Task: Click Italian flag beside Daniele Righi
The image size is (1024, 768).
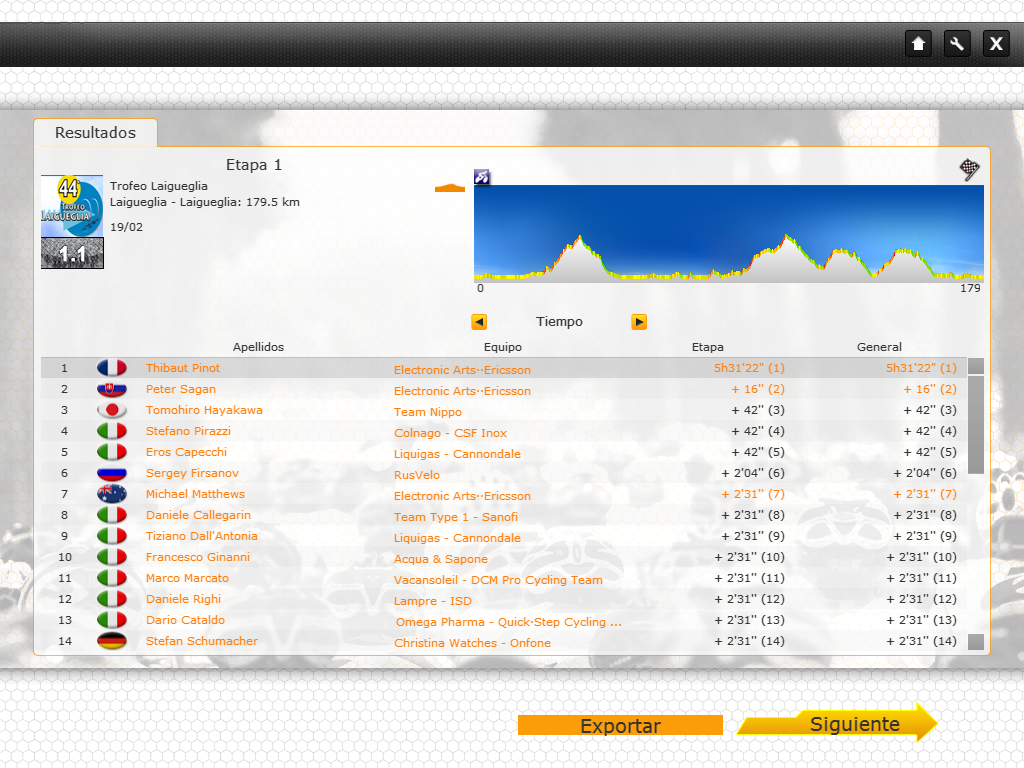Action: pyautogui.click(x=112, y=599)
